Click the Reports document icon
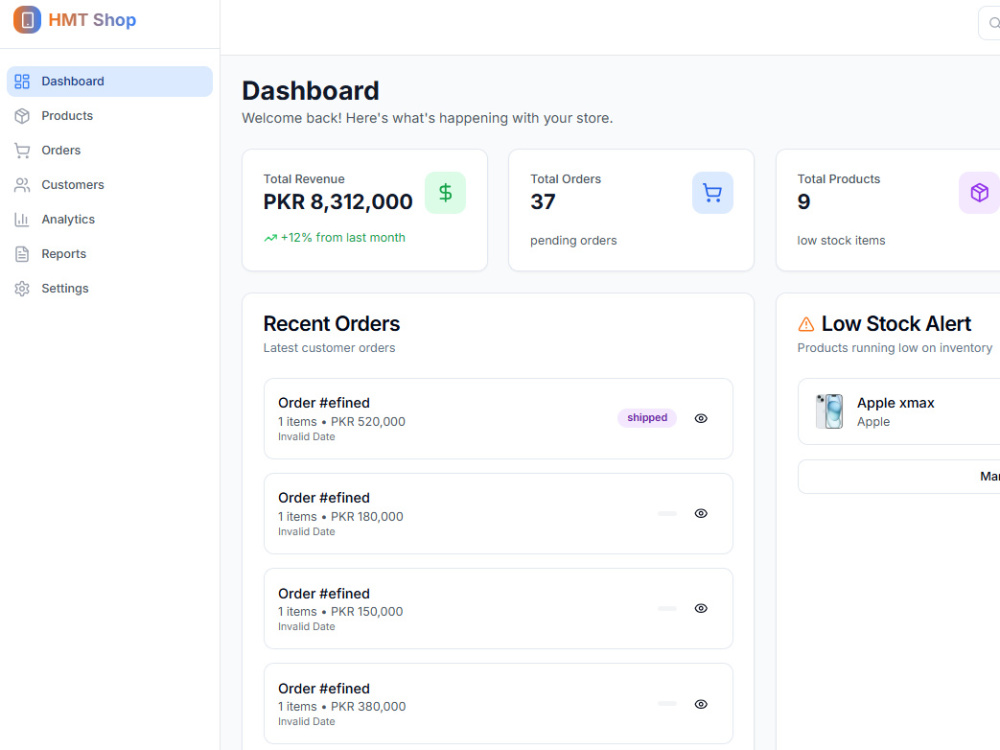 (x=22, y=254)
